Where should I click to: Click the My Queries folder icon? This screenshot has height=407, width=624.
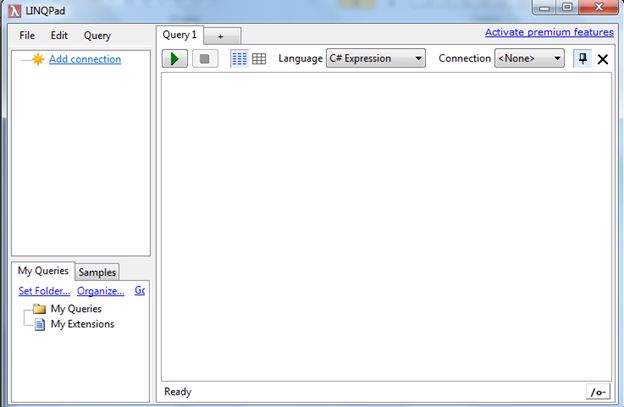coord(39,309)
